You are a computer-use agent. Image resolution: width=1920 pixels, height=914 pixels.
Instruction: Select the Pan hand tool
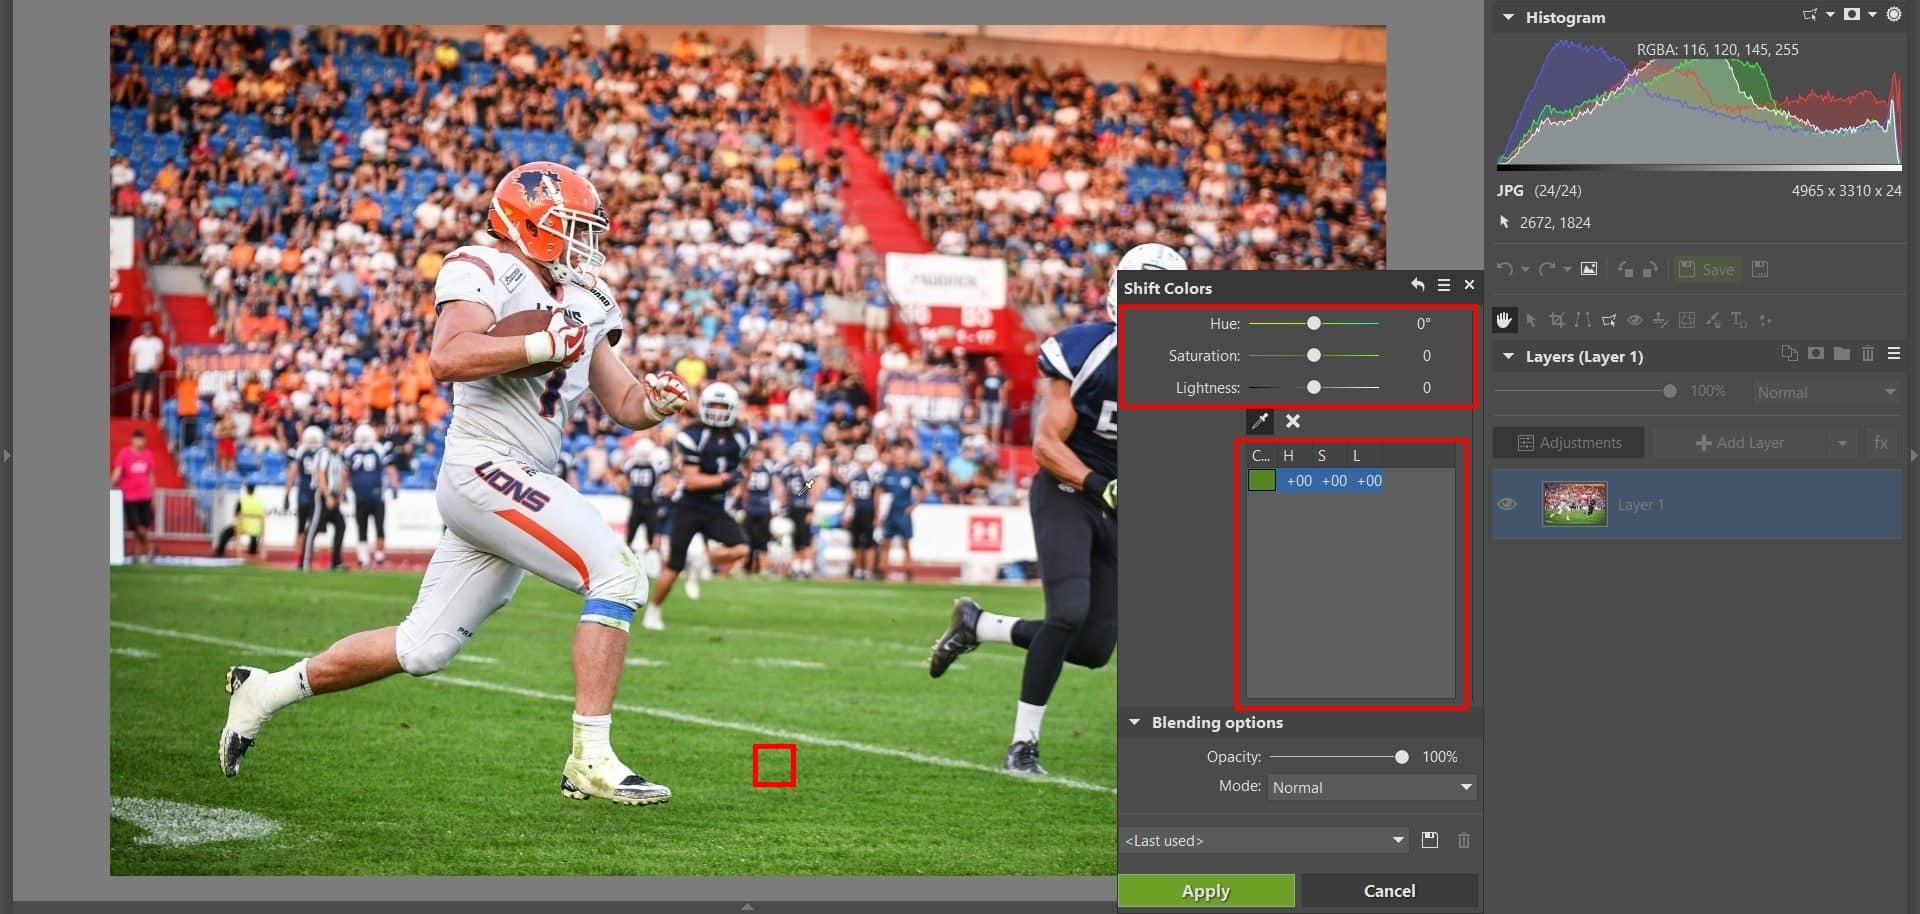[x=1504, y=320]
